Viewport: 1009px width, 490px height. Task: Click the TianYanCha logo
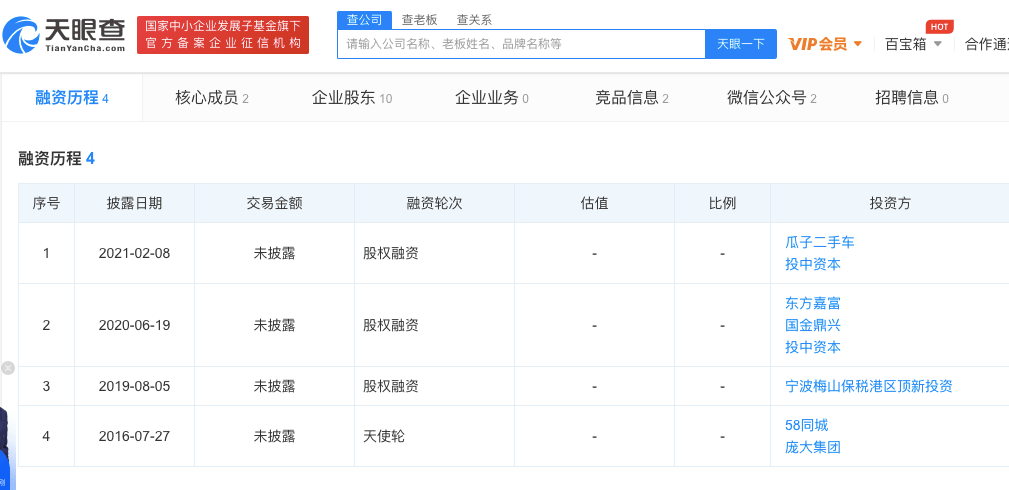click(65, 35)
